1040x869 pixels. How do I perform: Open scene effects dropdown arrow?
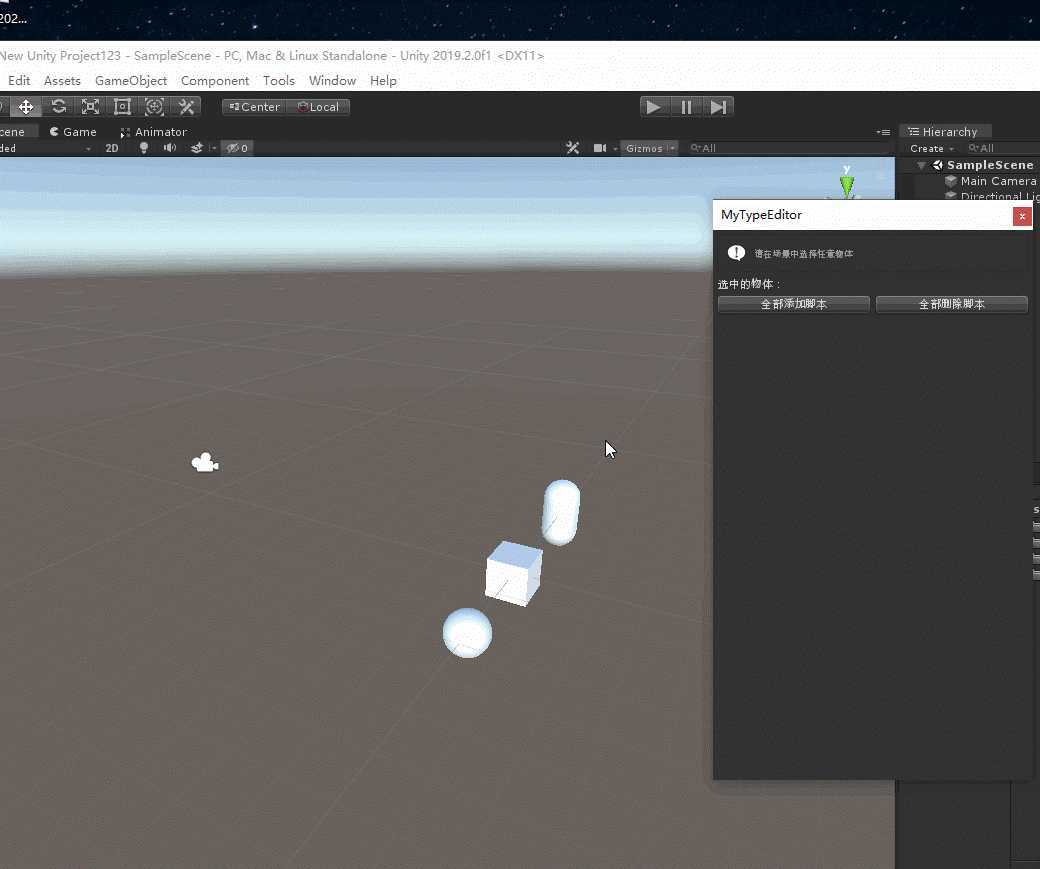point(212,148)
